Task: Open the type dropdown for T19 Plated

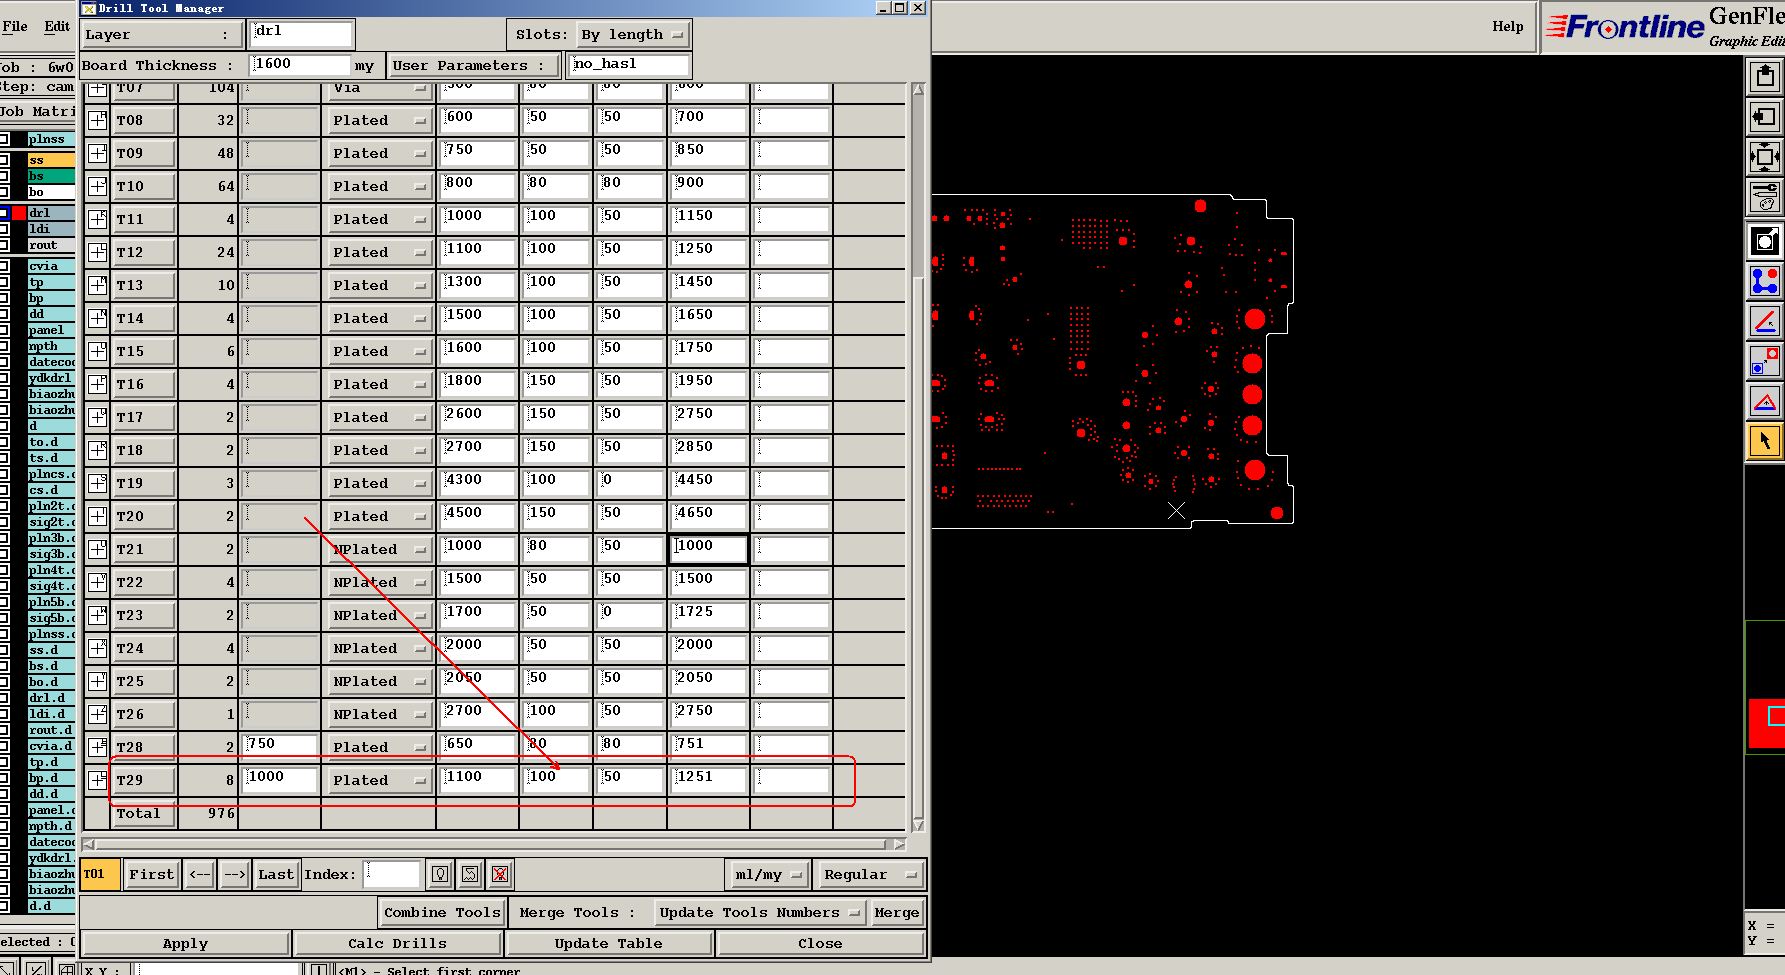Action: (380, 483)
